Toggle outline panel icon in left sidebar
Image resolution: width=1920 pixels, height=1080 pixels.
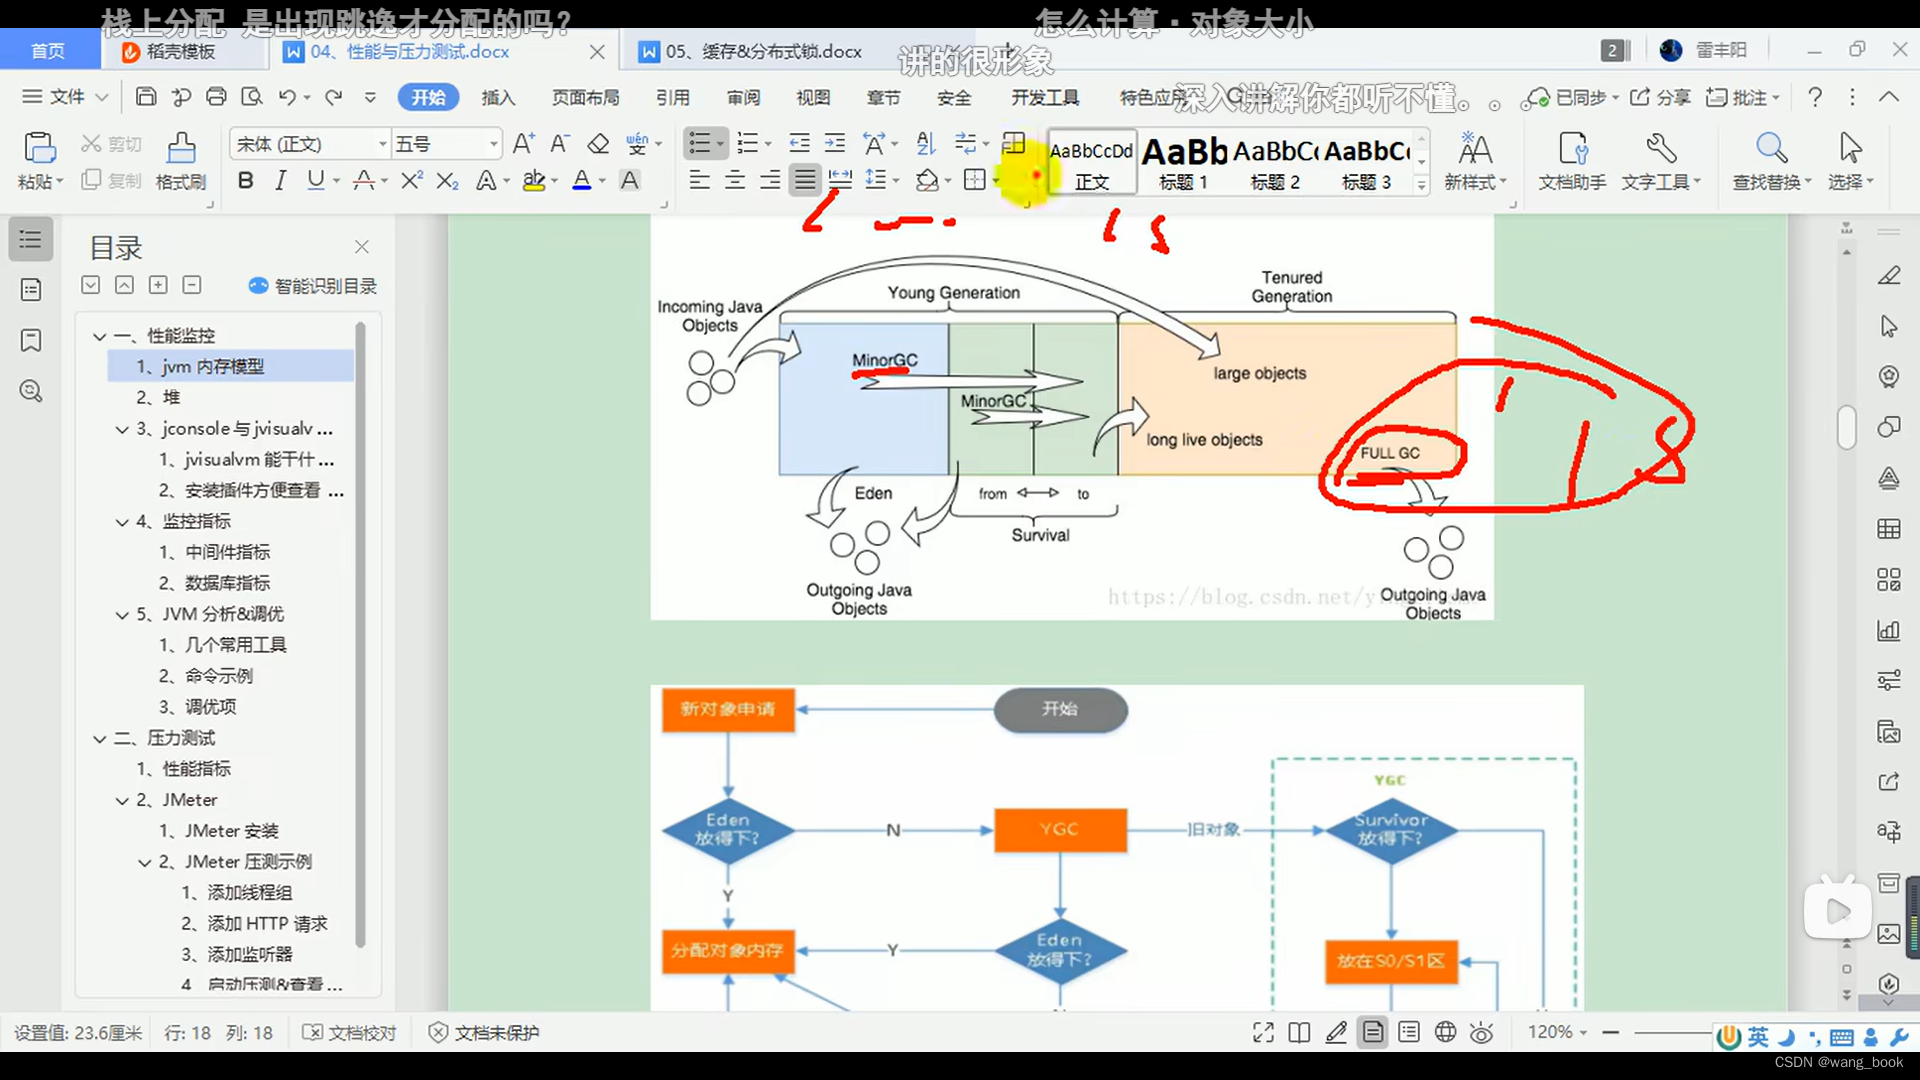31,240
